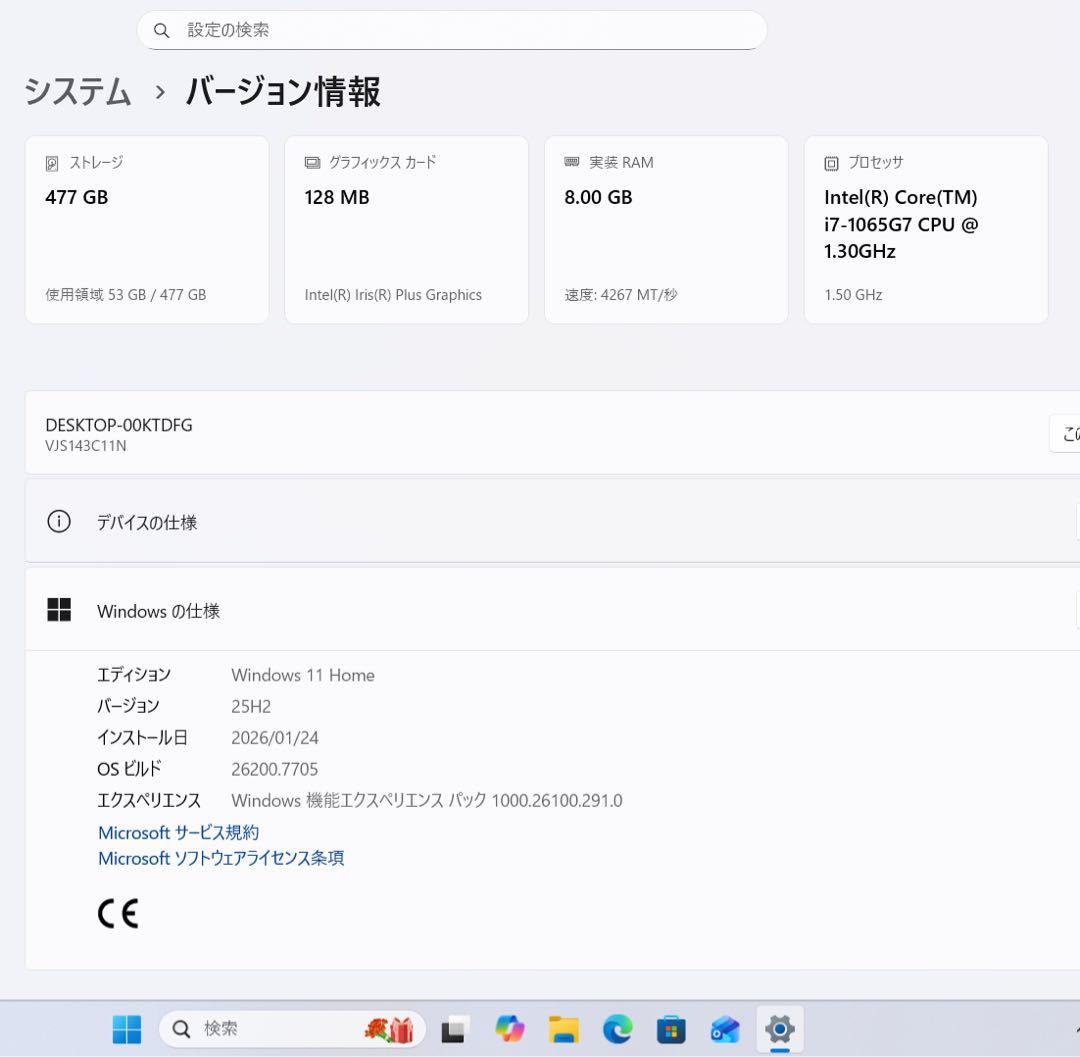
Task: Click the info icon next to デバイスの仕様
Action: [58, 521]
